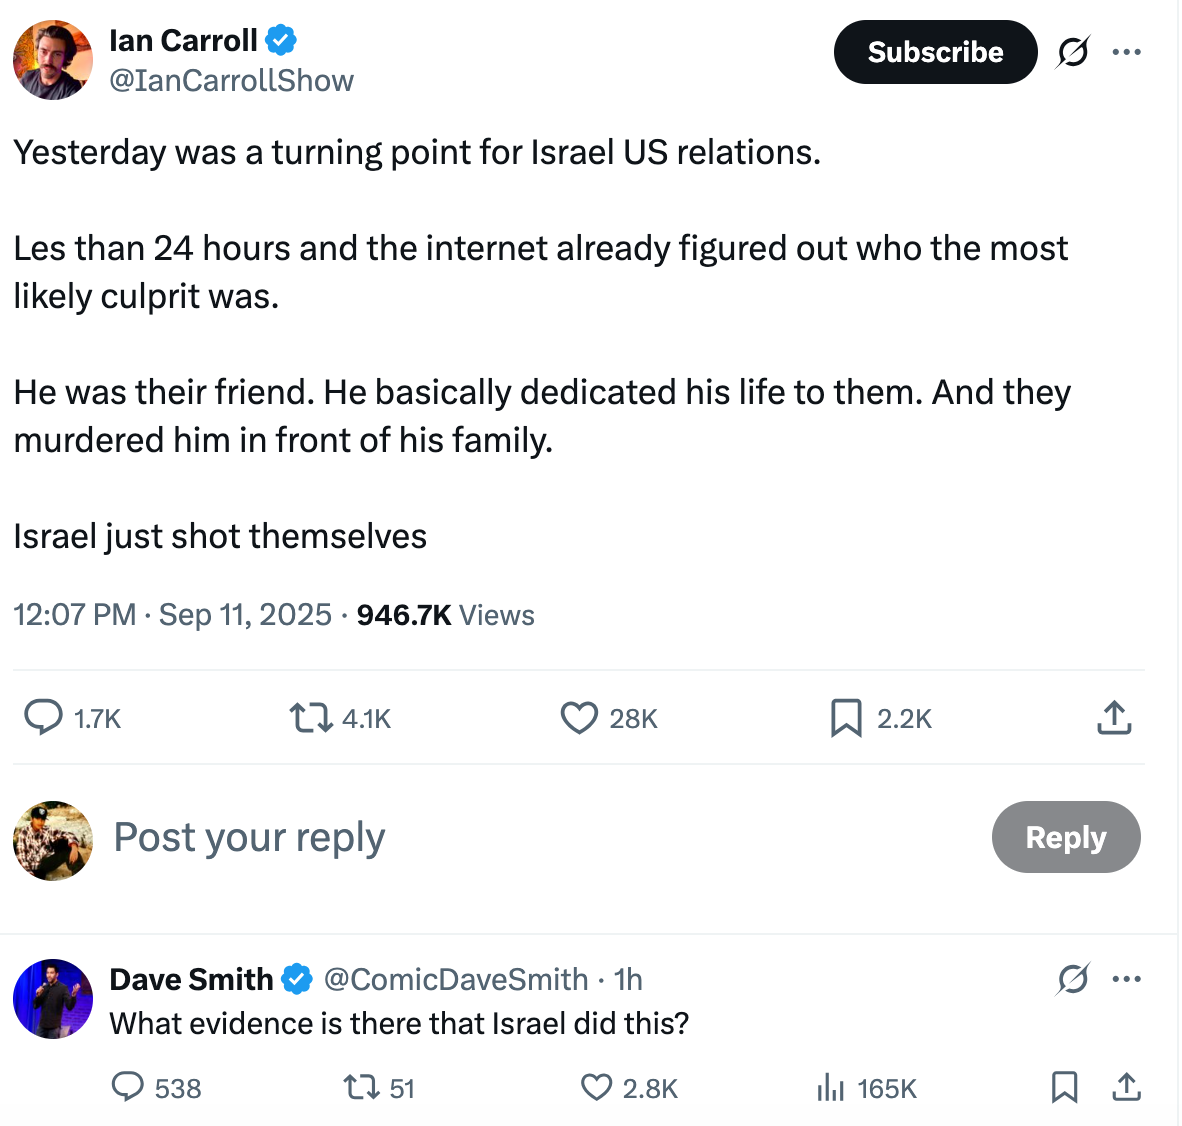1182x1126 pixels.
Task: Subscribe to Ian Carroll
Action: (x=935, y=52)
